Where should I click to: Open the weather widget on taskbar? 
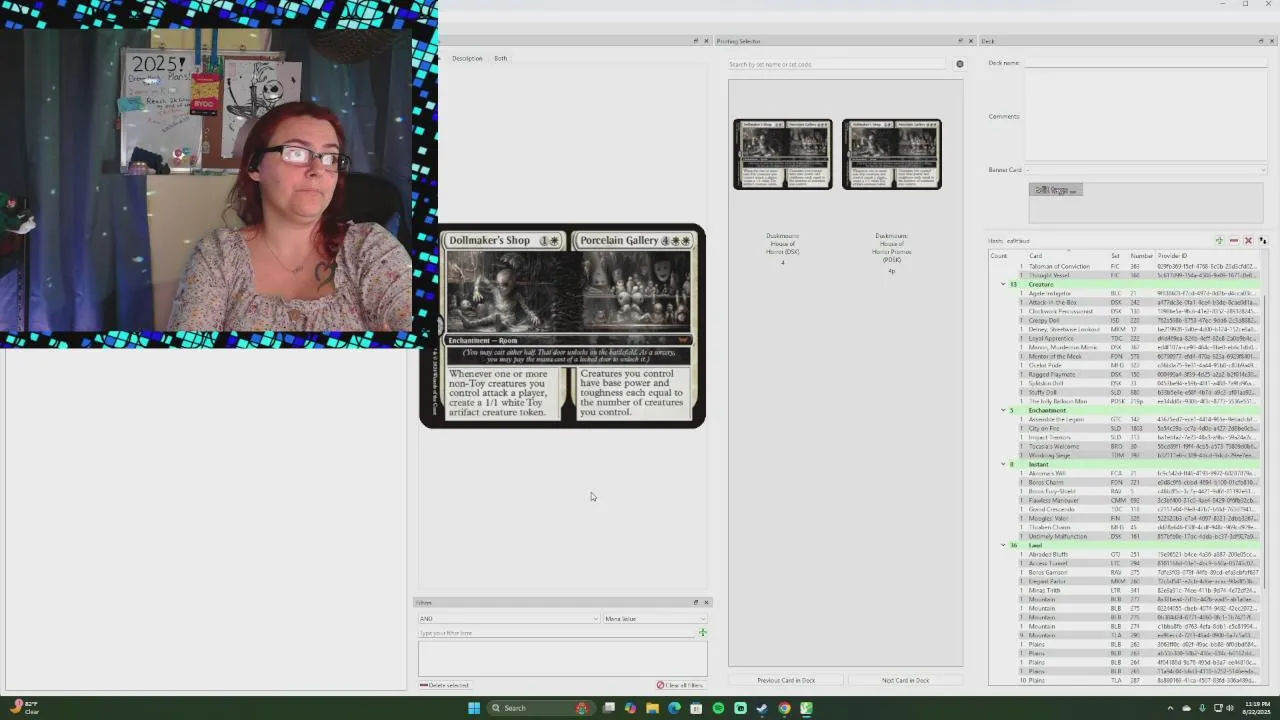click(24, 708)
